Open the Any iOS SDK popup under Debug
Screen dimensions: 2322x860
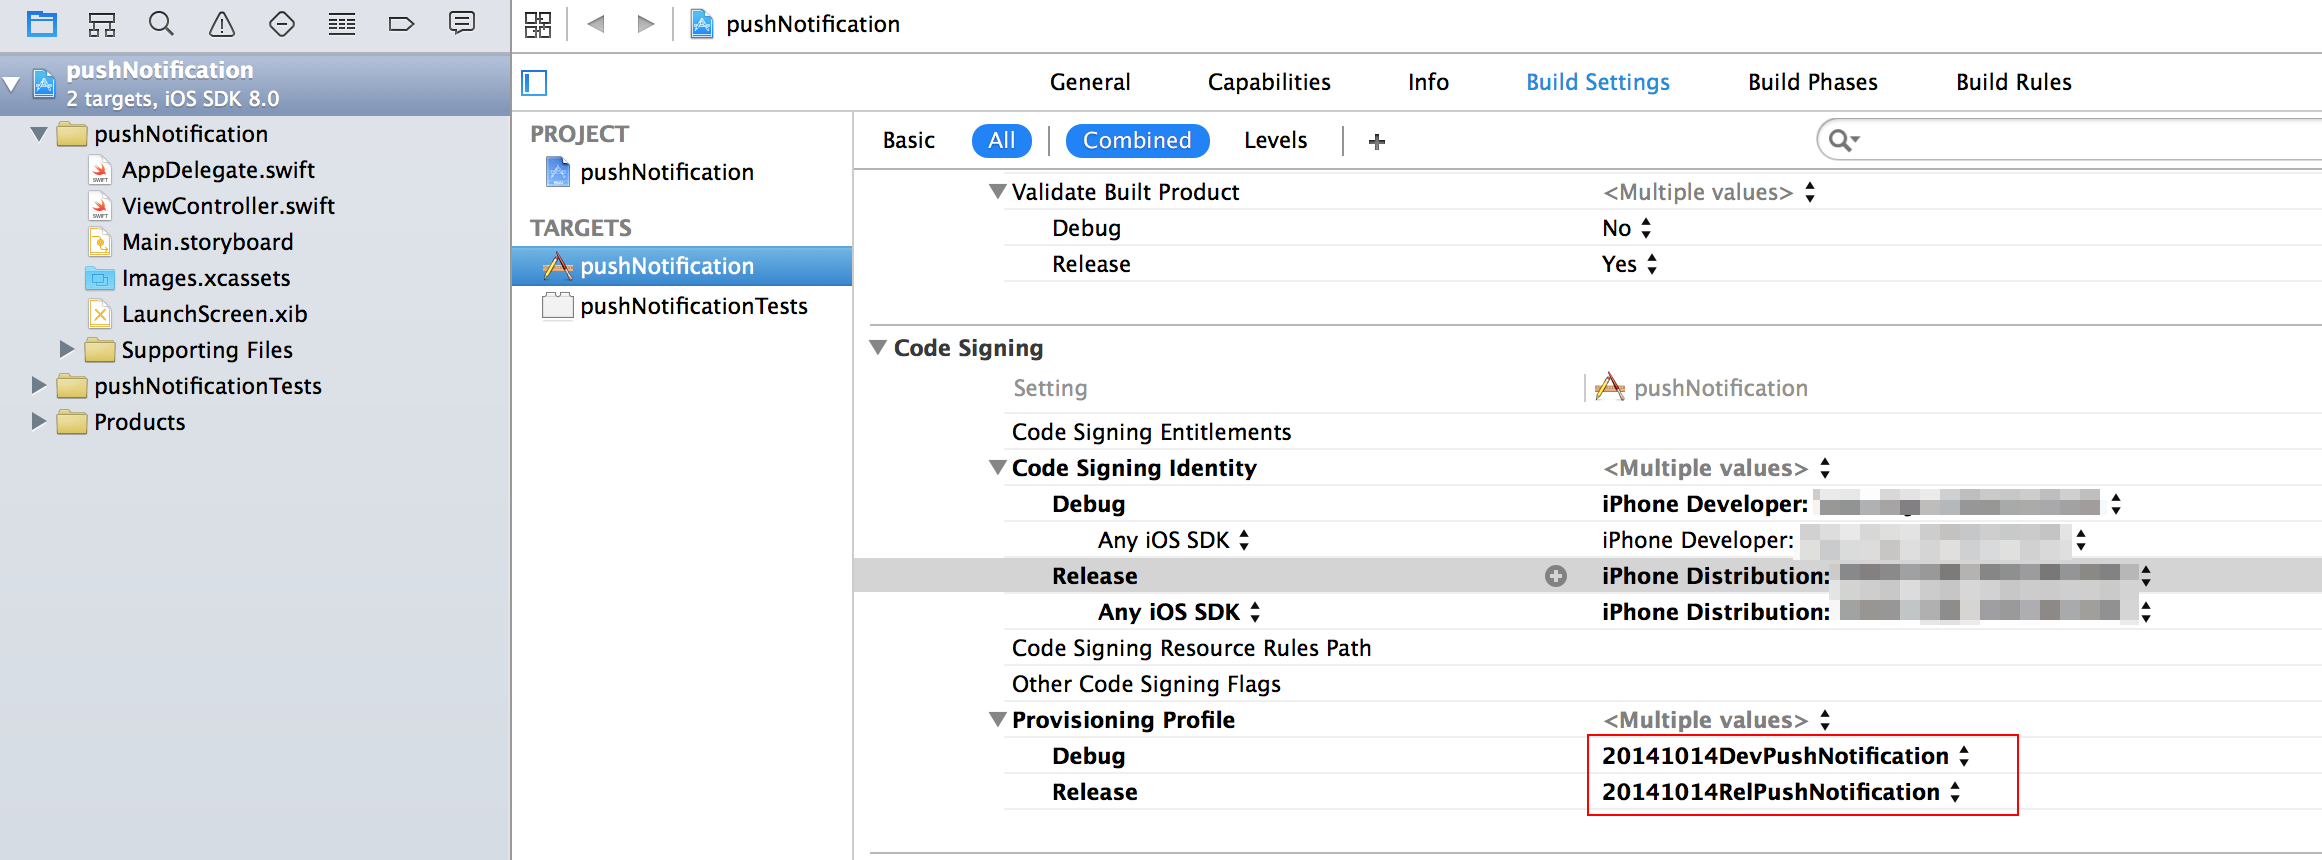(x=1174, y=540)
